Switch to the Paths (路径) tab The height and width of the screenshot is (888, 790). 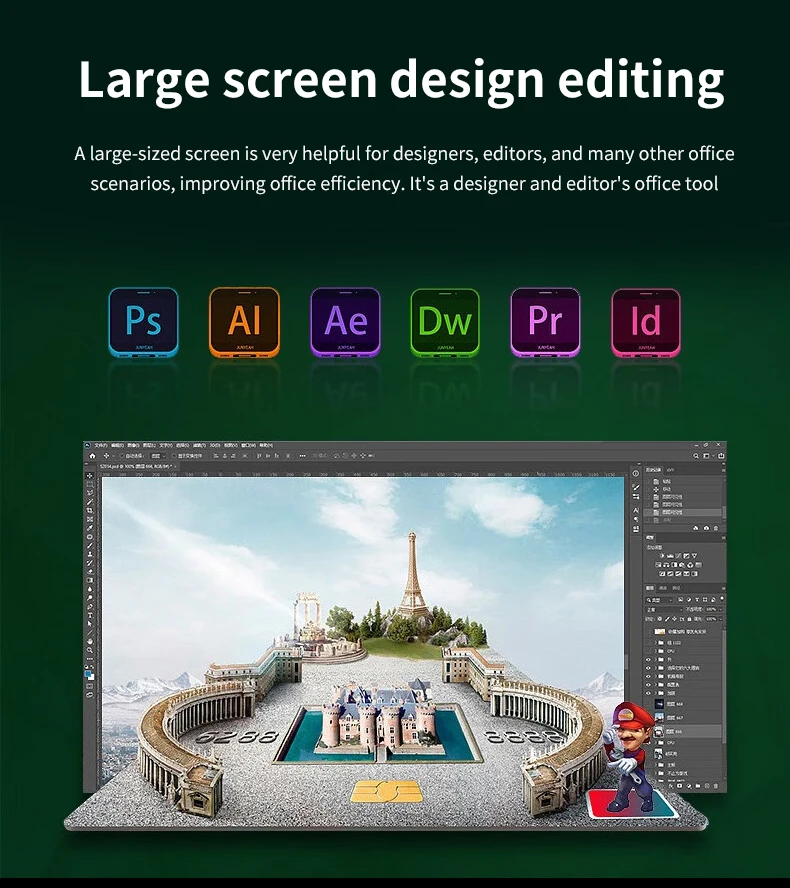676,588
